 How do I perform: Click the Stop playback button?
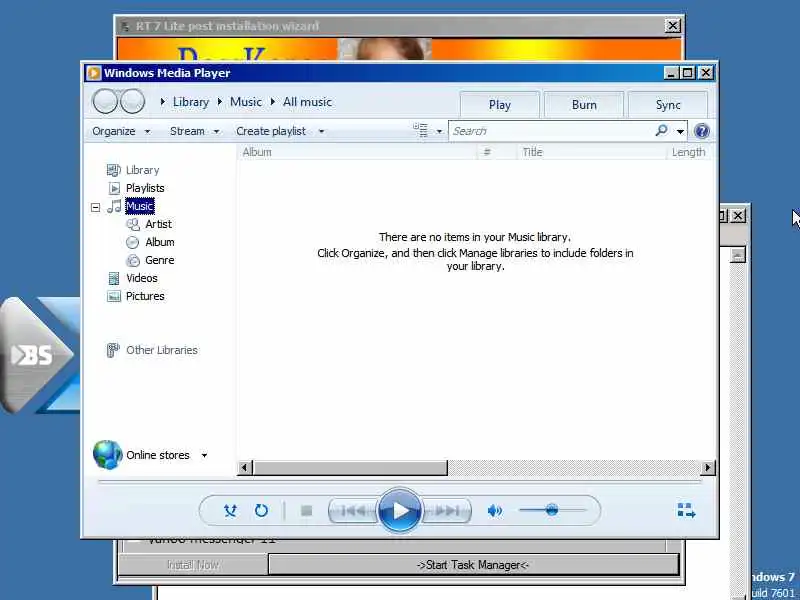(x=306, y=510)
